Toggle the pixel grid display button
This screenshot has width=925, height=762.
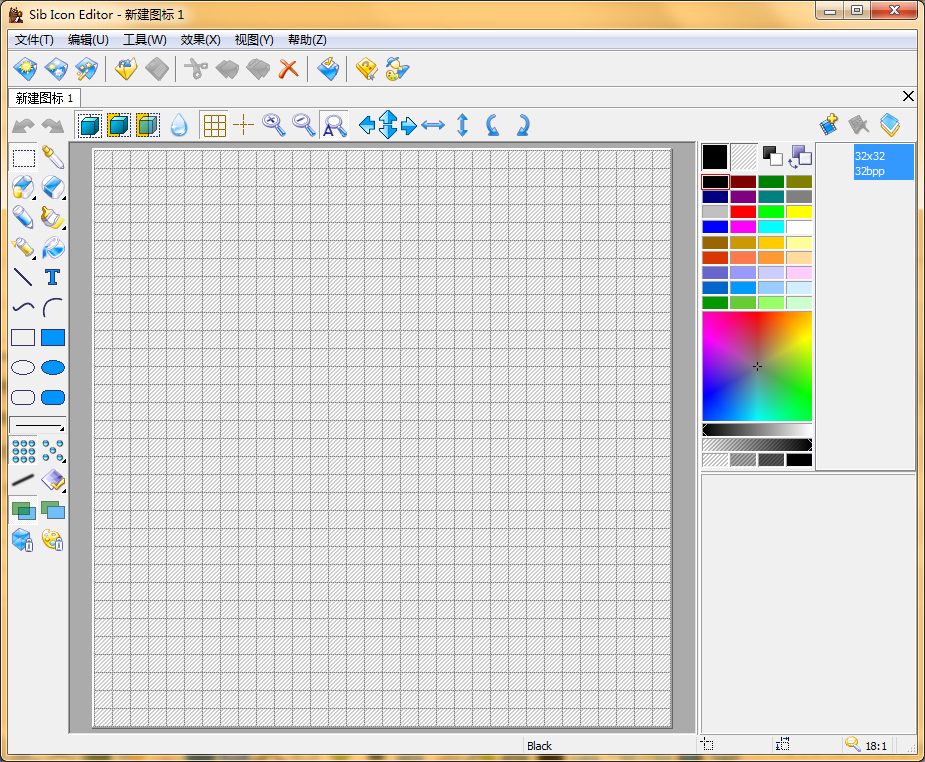coord(213,125)
